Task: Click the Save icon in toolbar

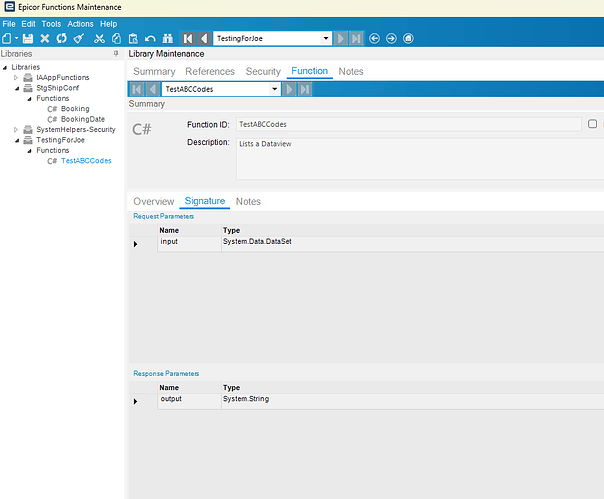Action: (x=28, y=38)
